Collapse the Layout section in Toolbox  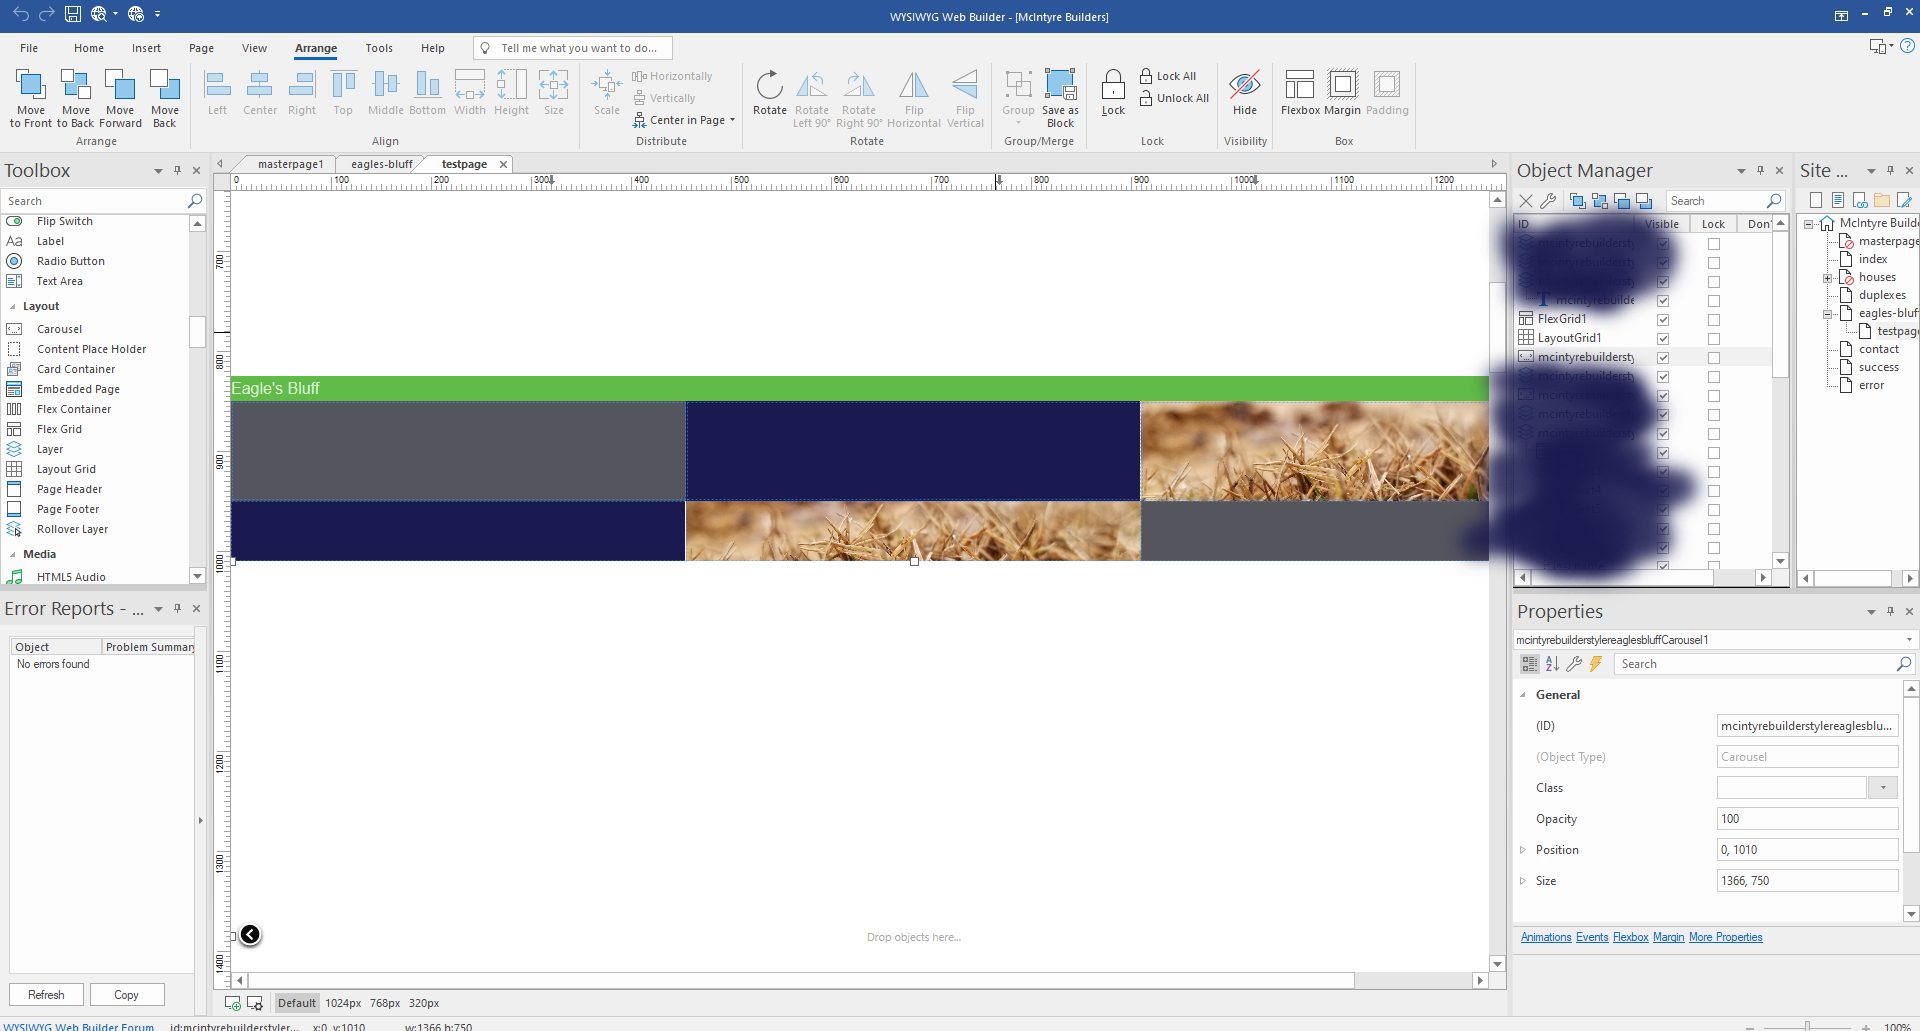[x=13, y=307]
